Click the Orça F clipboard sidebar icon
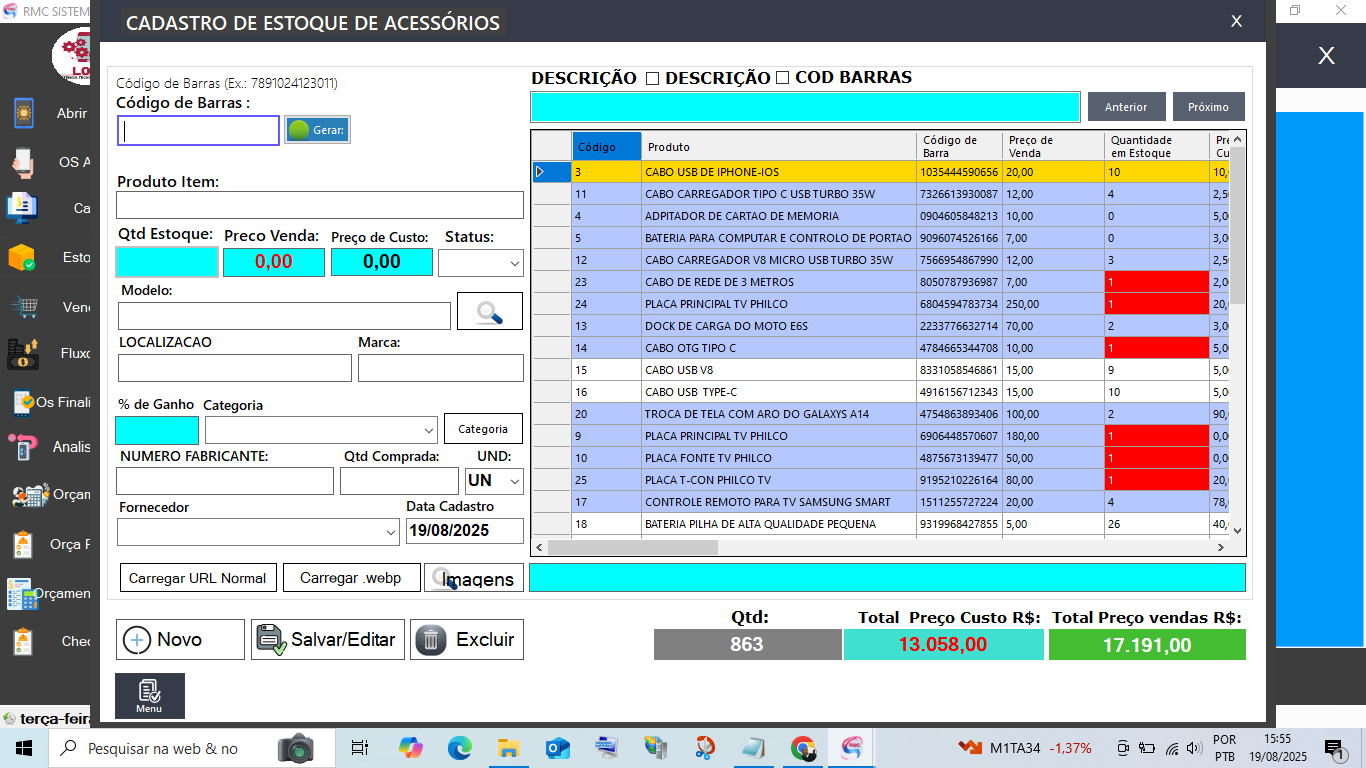 [x=23, y=544]
